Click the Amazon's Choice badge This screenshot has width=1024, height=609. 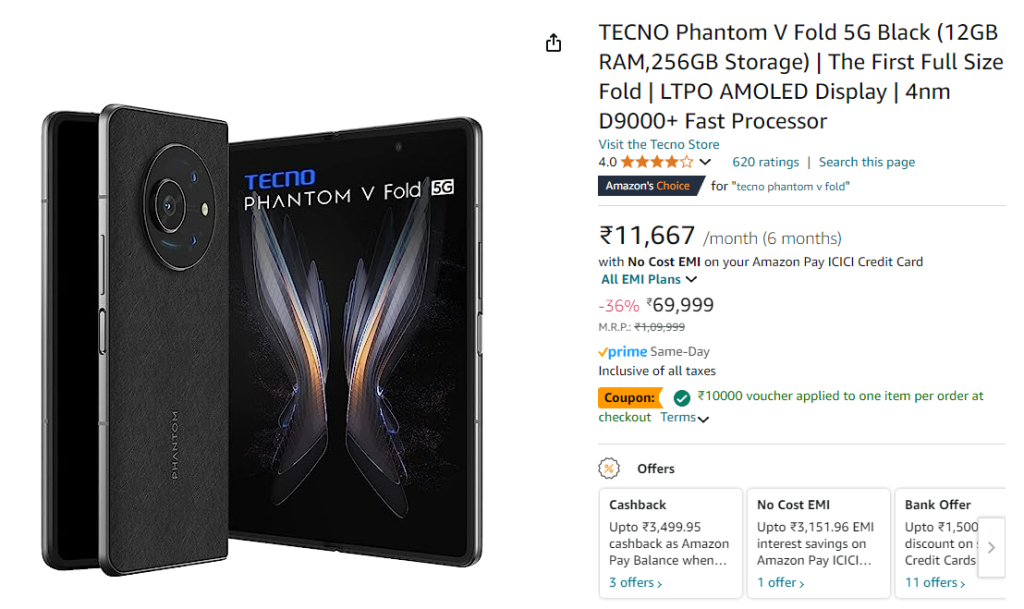coord(648,186)
